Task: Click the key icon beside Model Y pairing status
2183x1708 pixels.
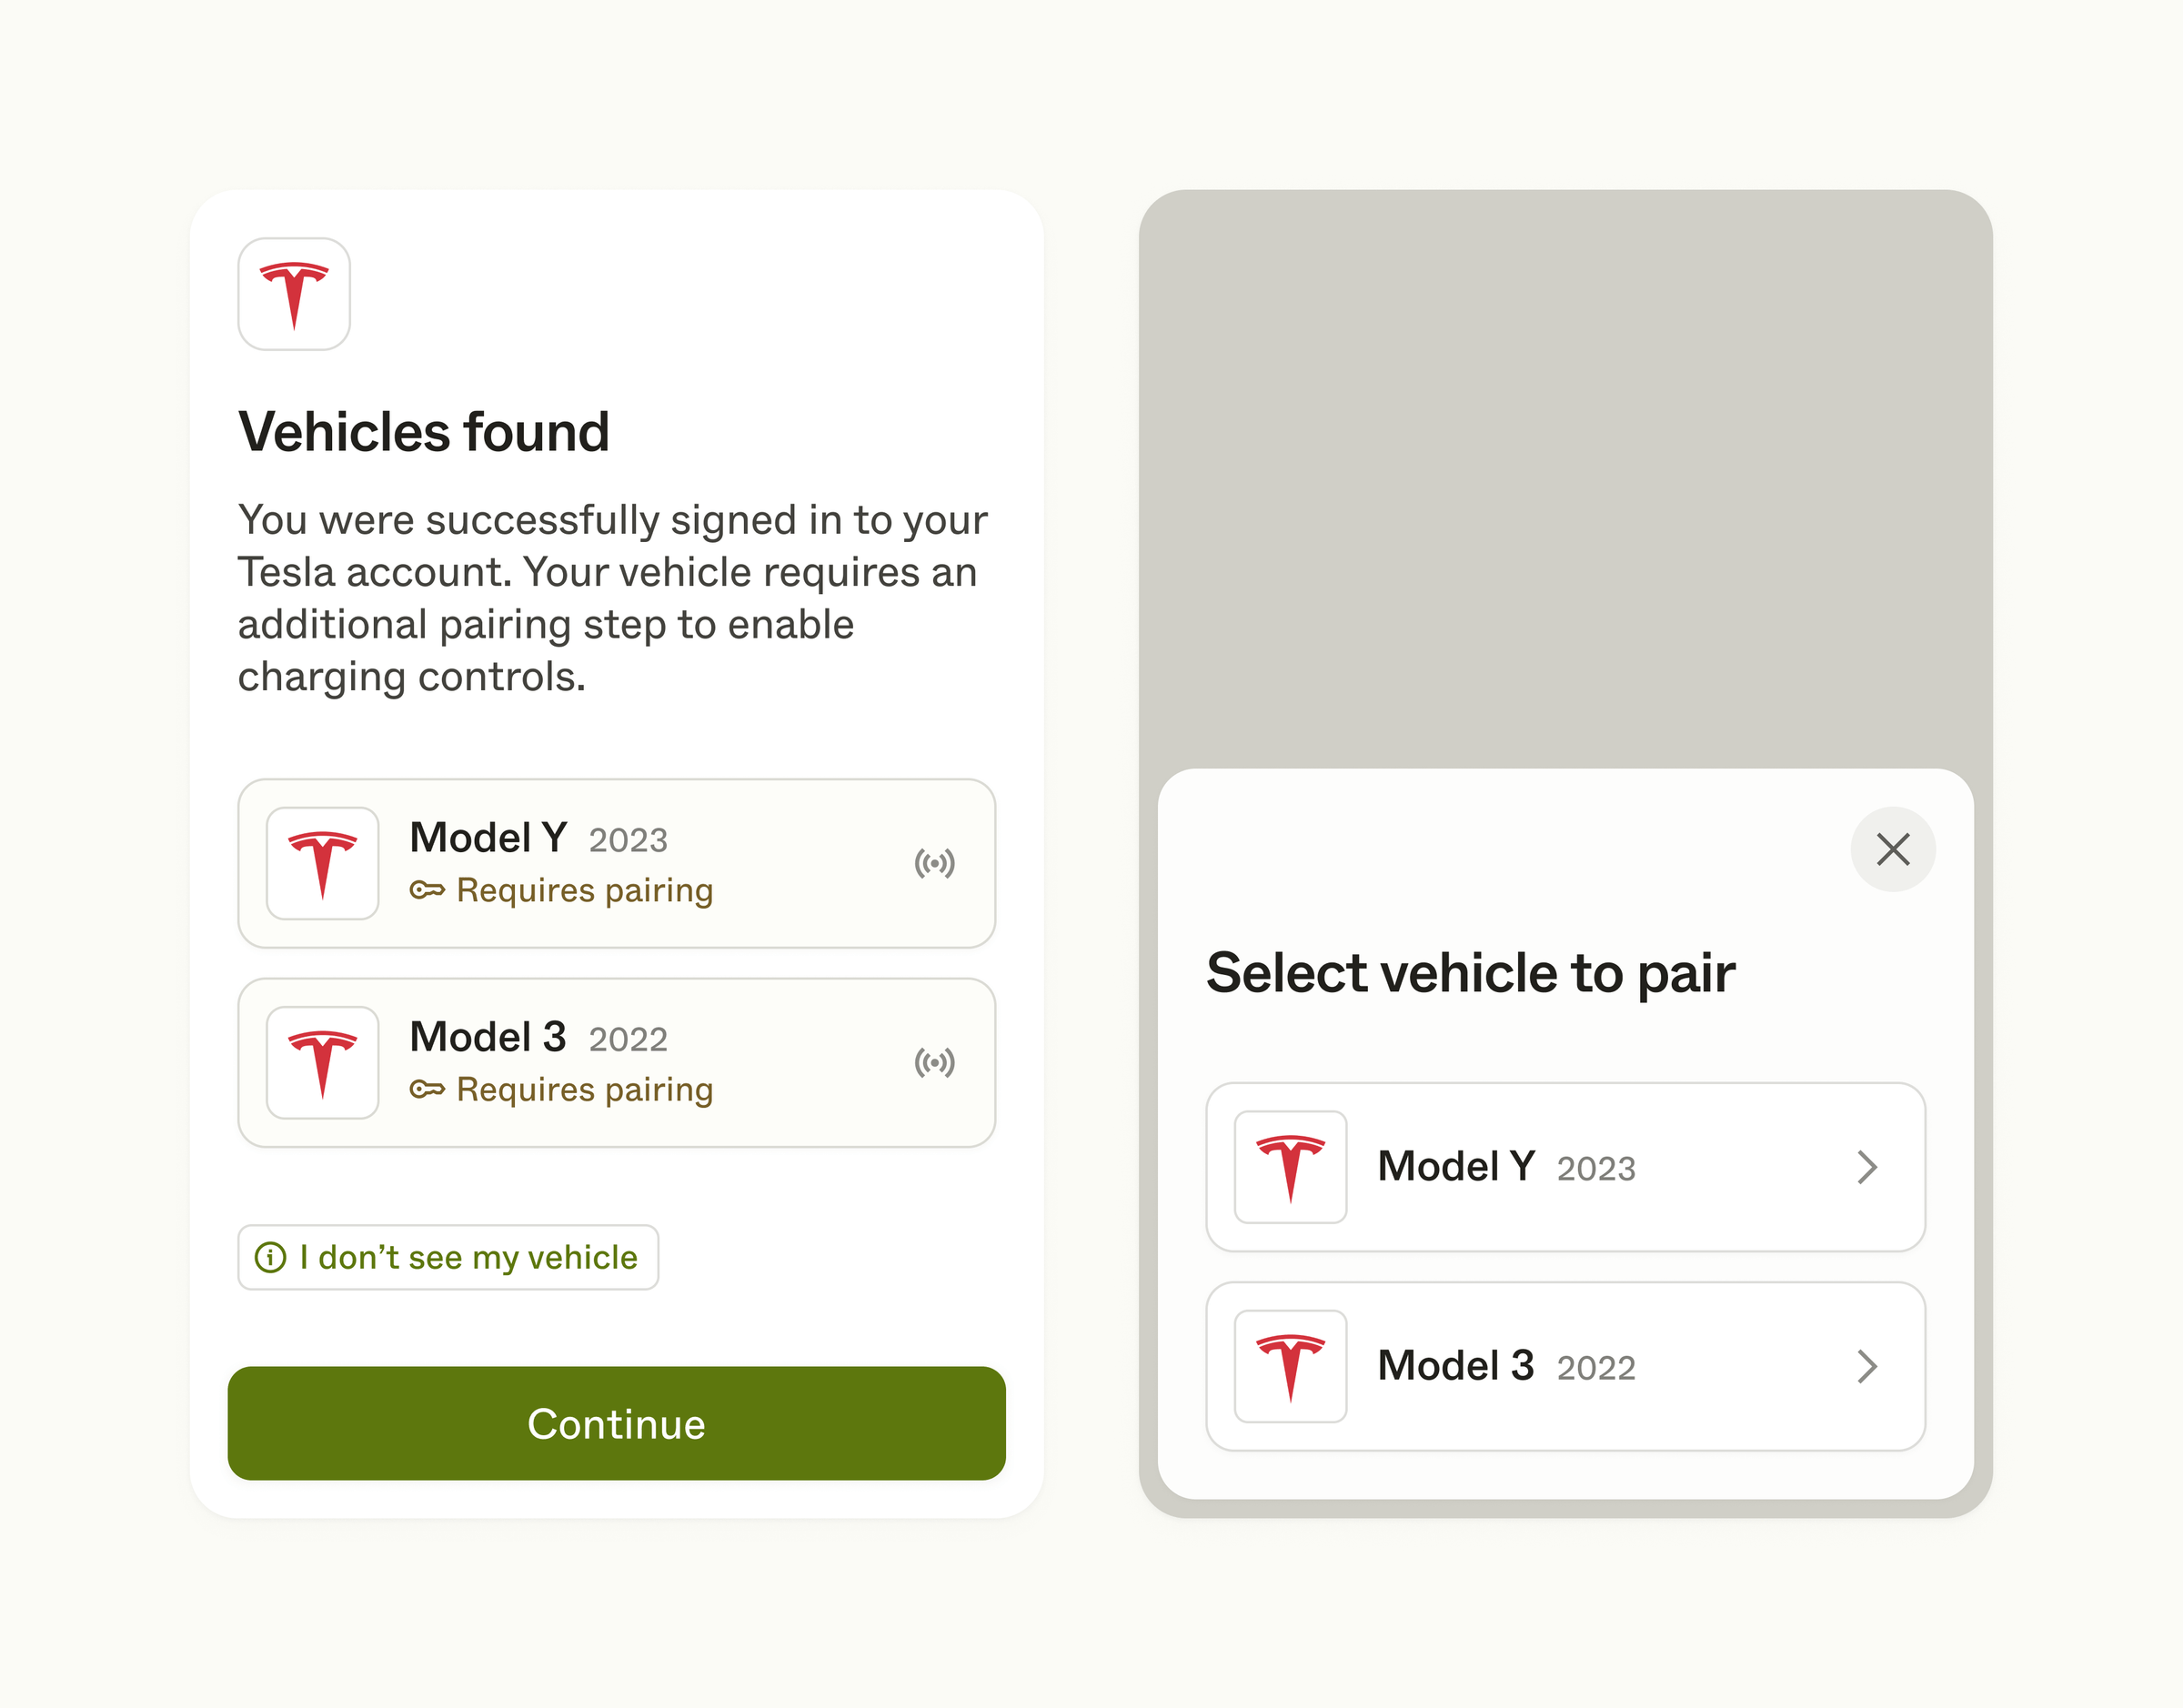Action: pyautogui.click(x=427, y=890)
